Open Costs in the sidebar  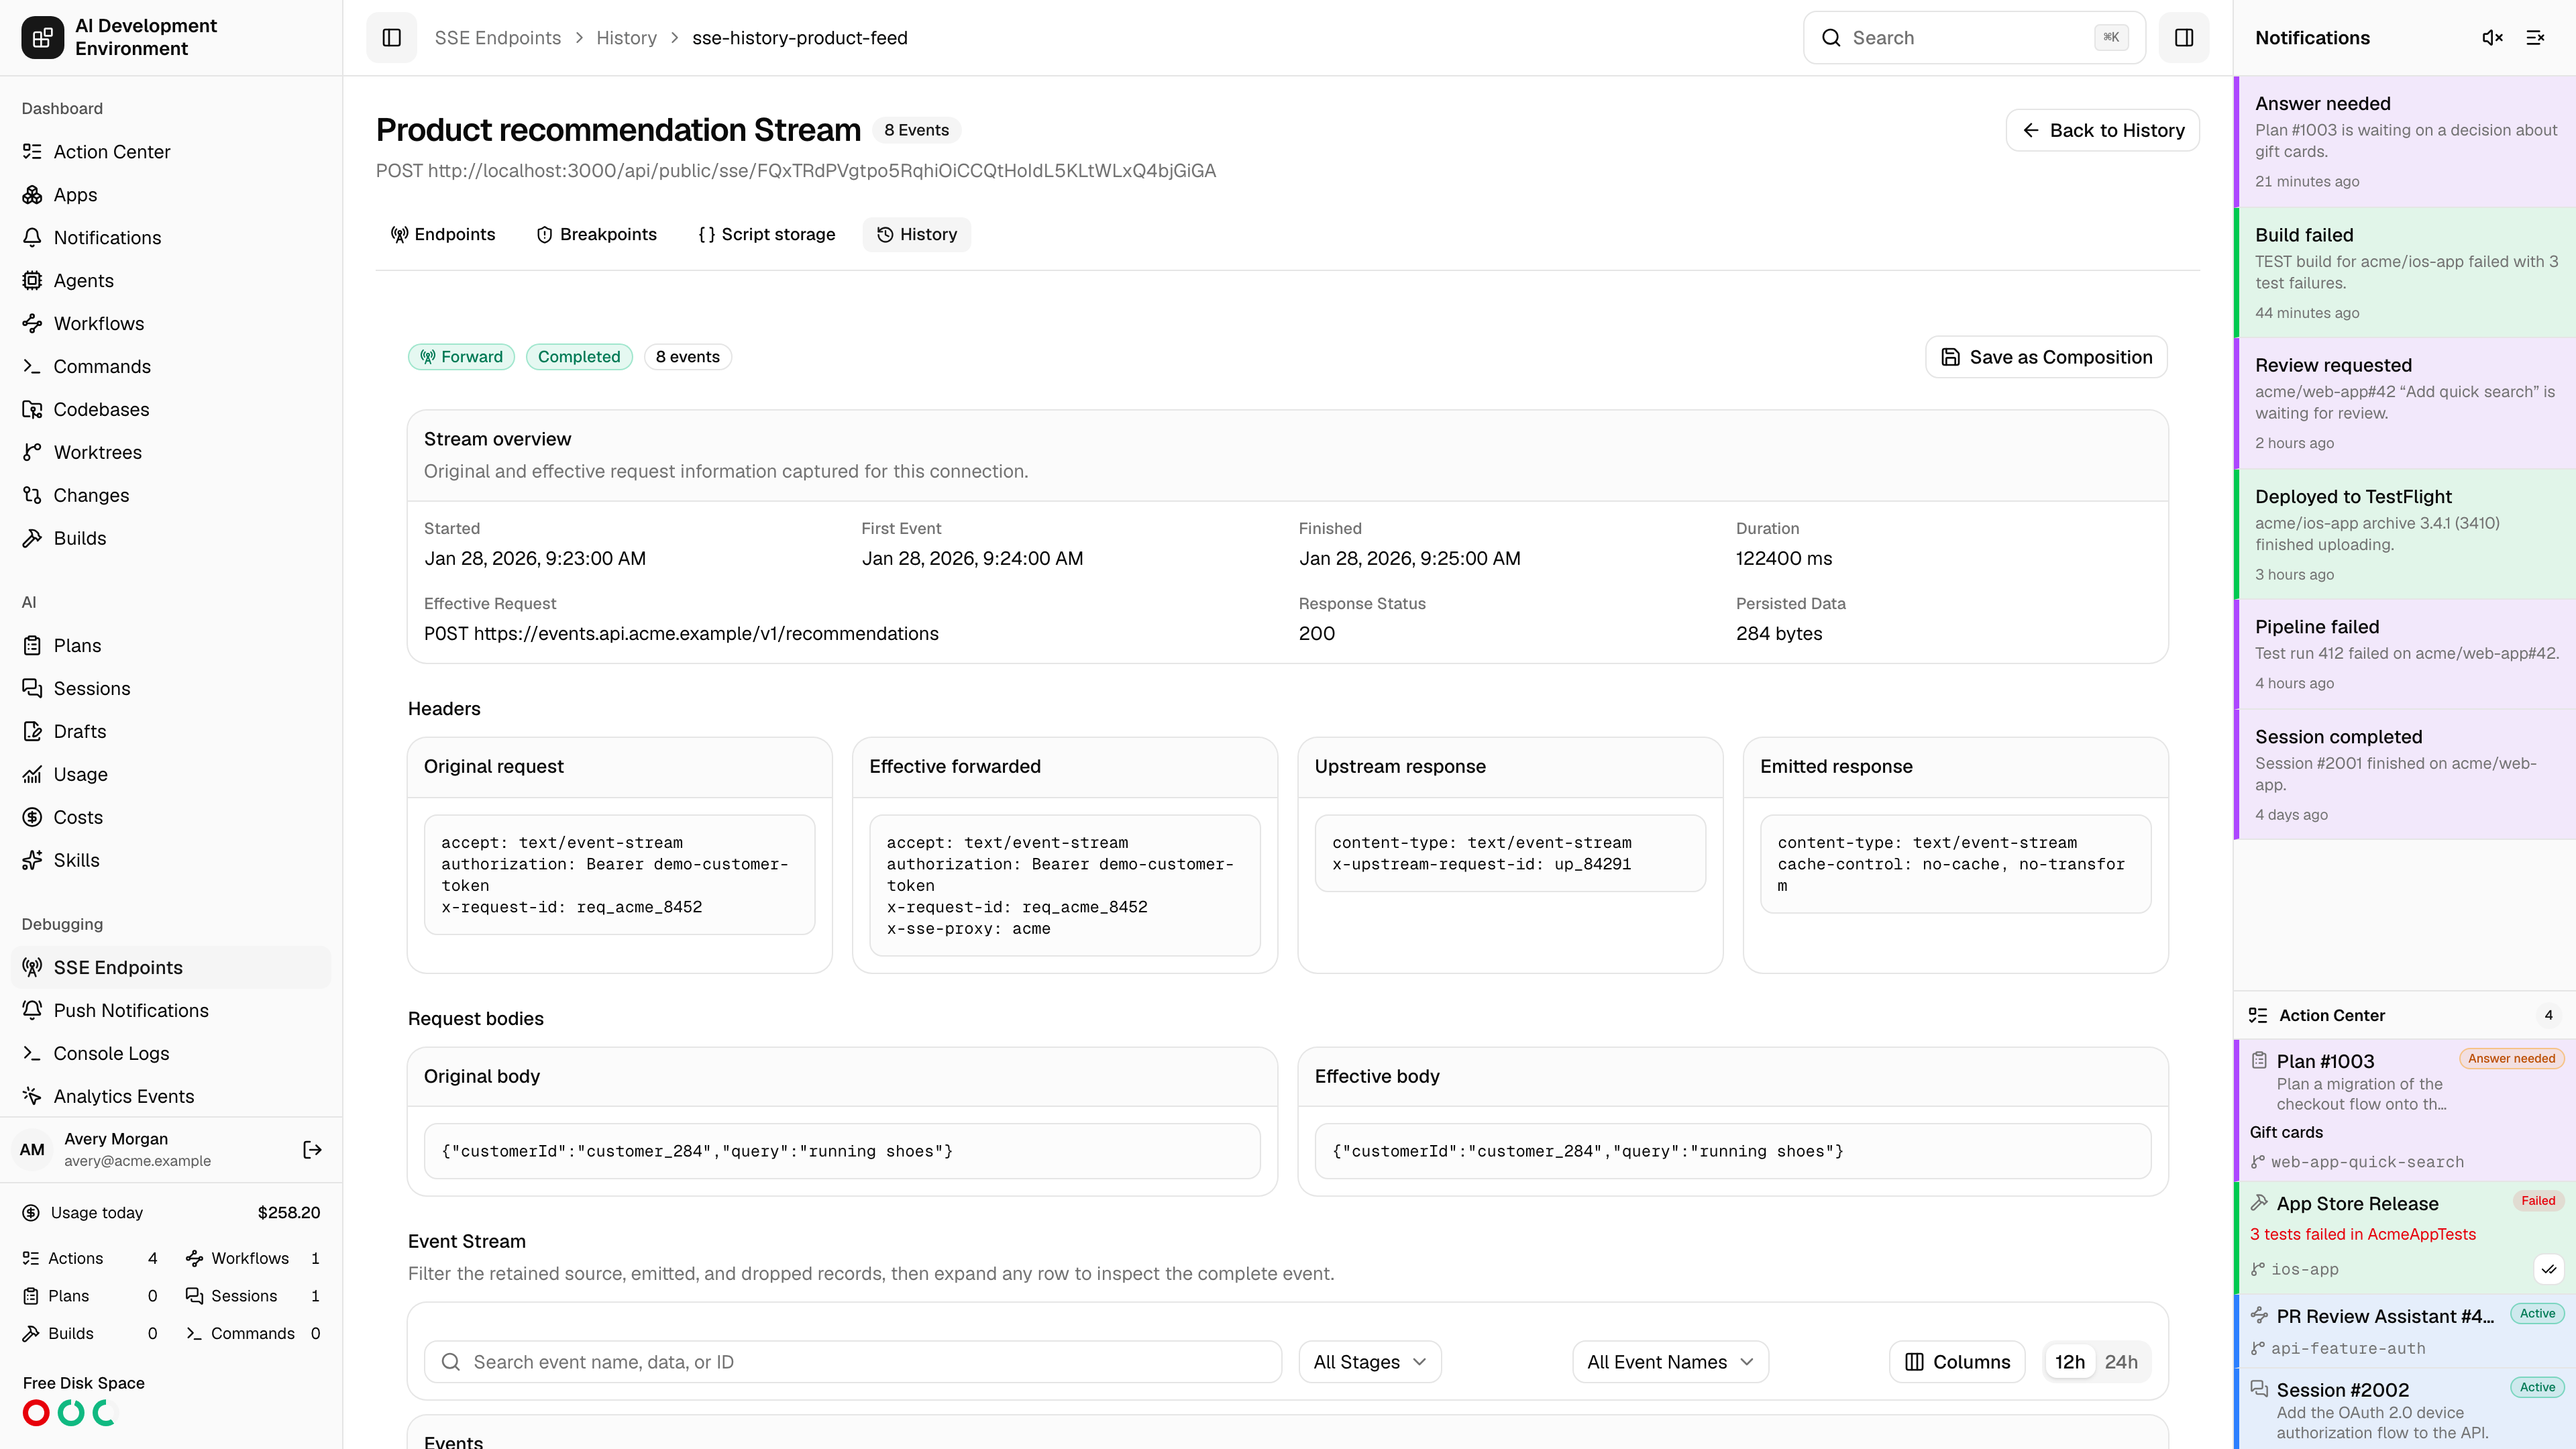171,818
